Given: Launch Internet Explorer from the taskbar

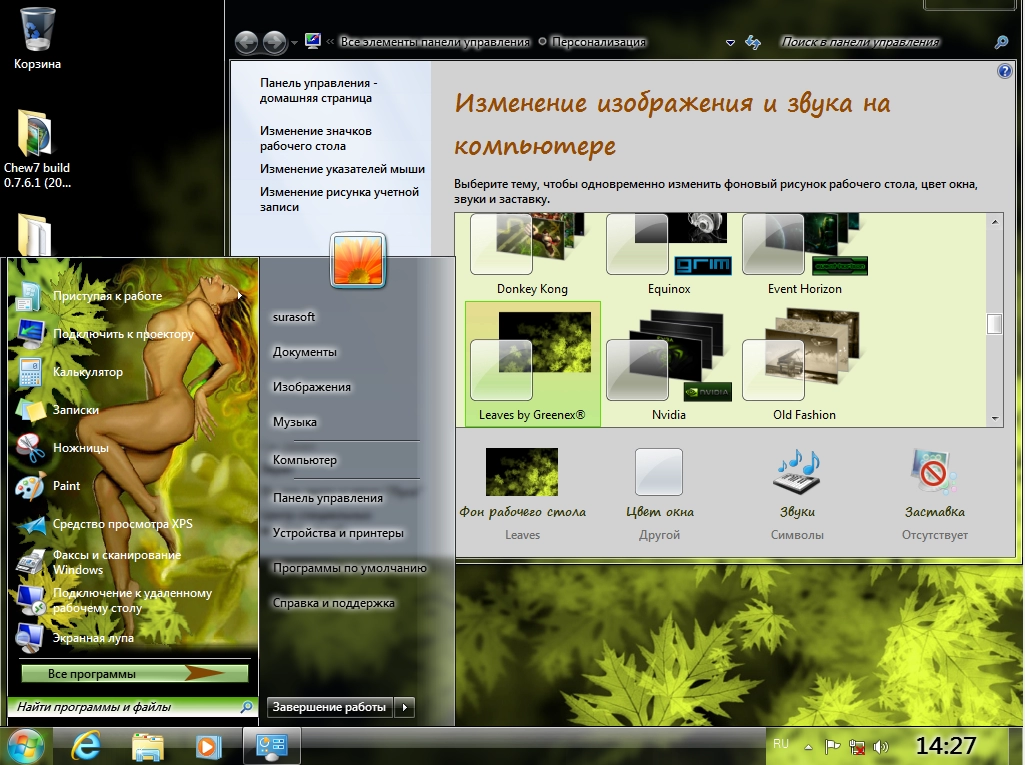Looking at the screenshot, I should pos(86,745).
